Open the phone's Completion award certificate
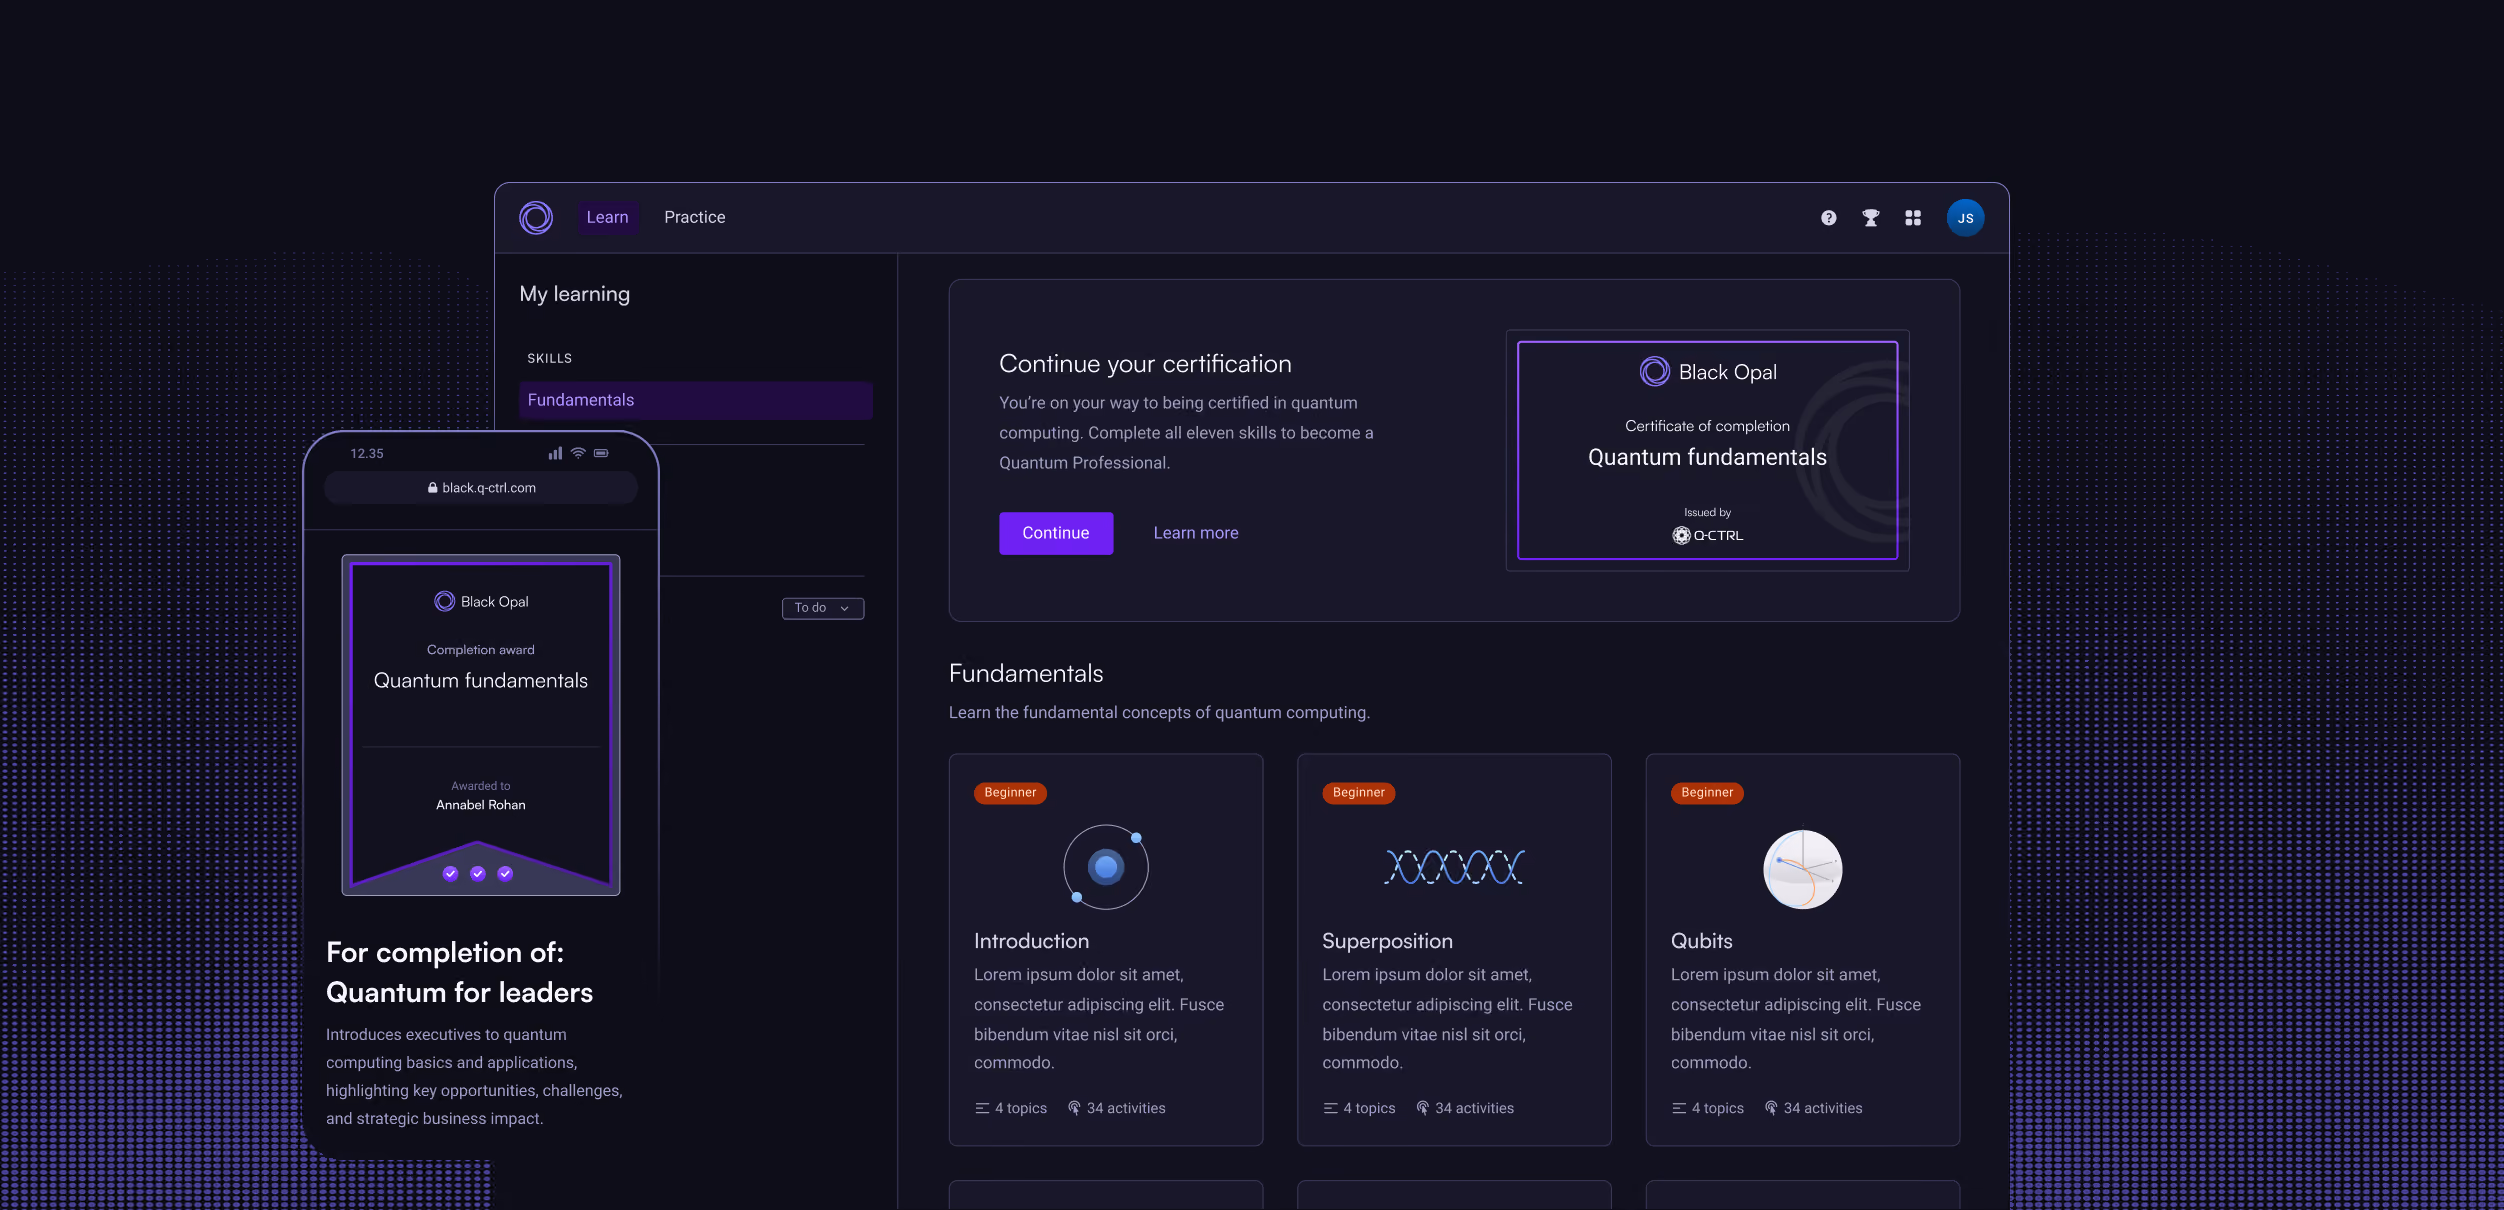The image size is (2504, 1210). point(480,724)
